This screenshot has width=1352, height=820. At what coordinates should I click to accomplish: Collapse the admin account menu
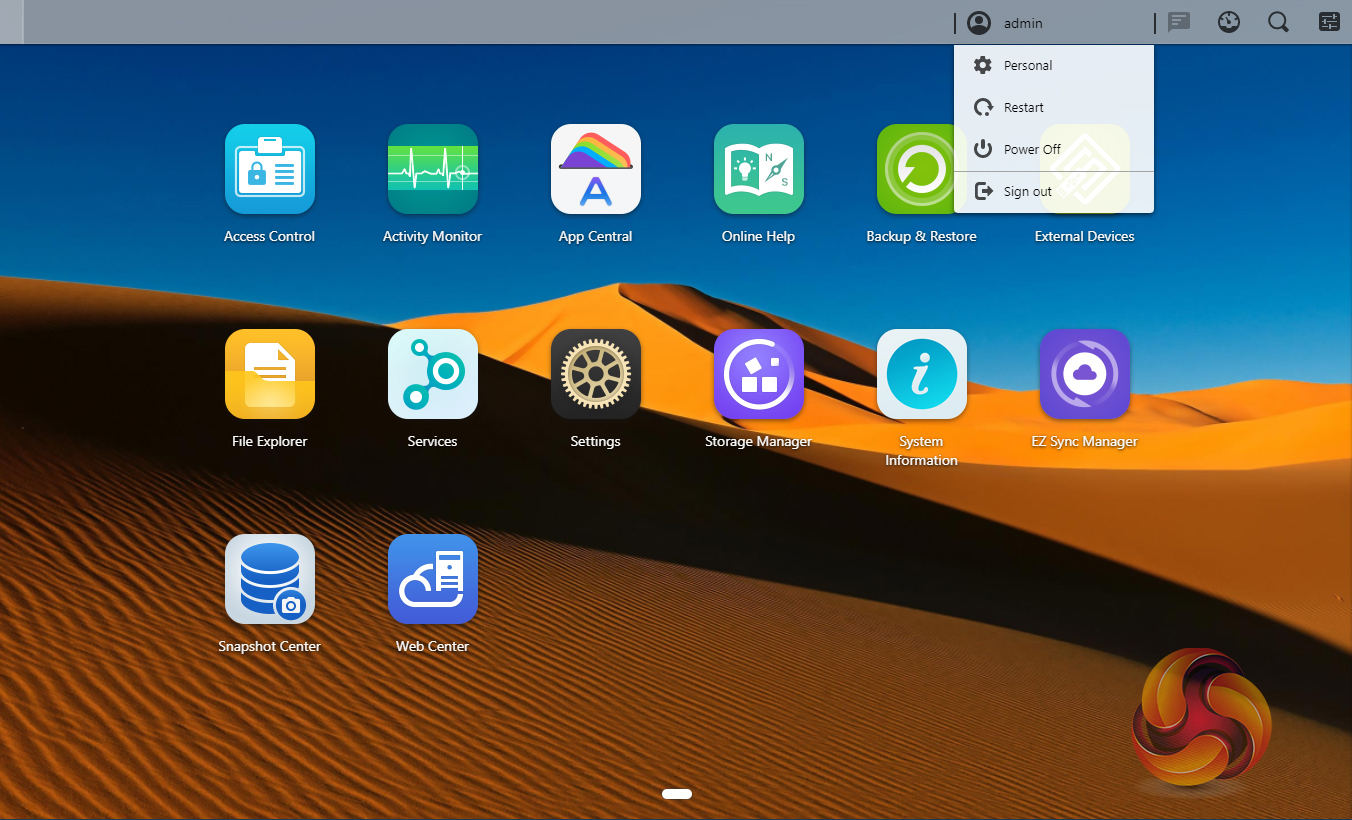point(1054,22)
